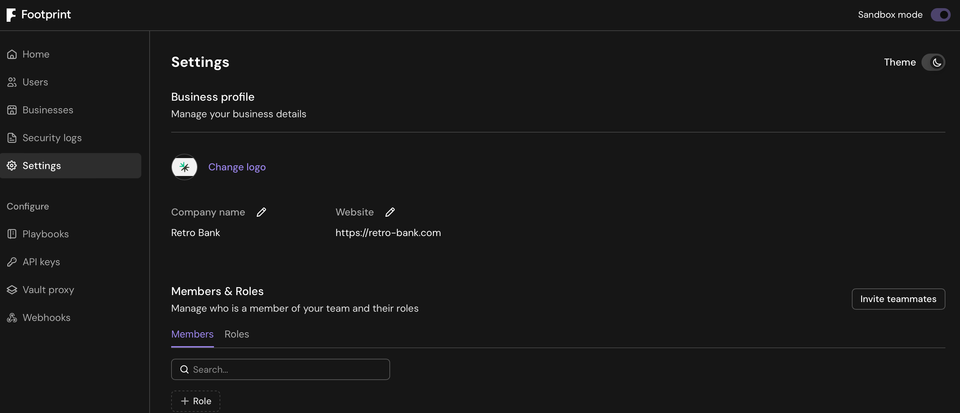Click the Vault proxy icon
This screenshot has width=960, height=413.
click(x=12, y=290)
